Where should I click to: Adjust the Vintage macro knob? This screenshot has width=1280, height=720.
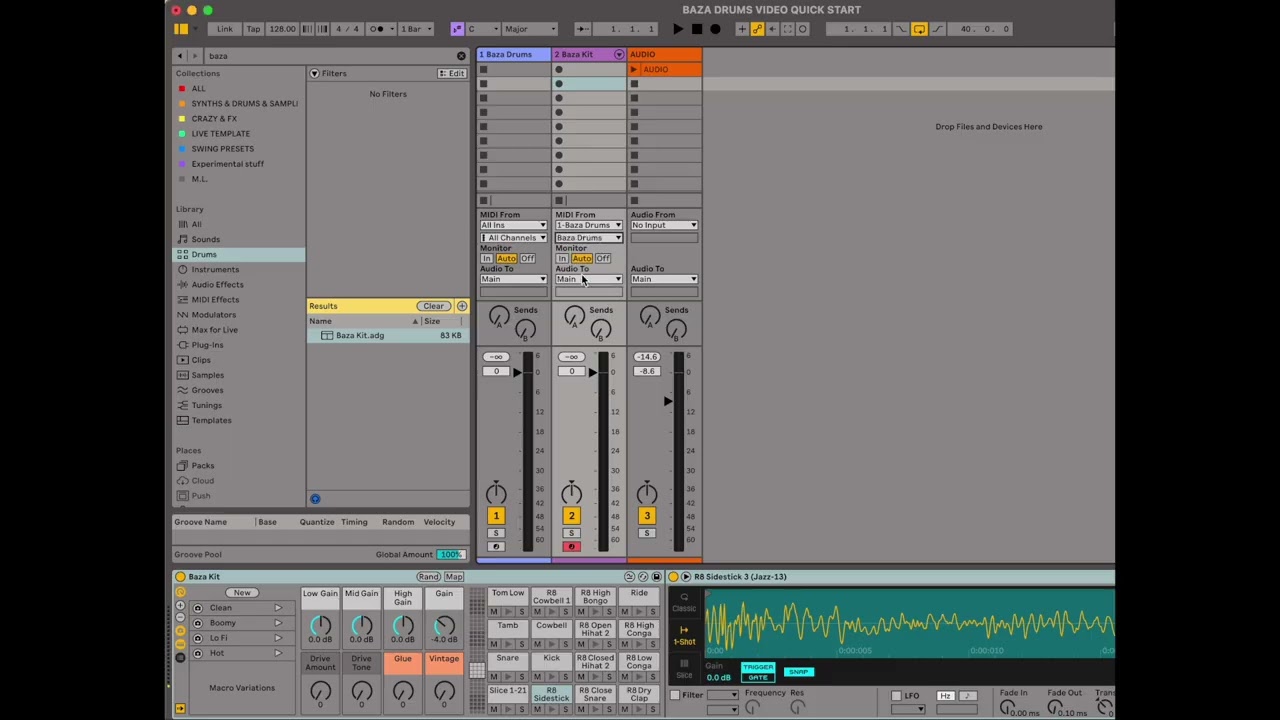[444, 691]
